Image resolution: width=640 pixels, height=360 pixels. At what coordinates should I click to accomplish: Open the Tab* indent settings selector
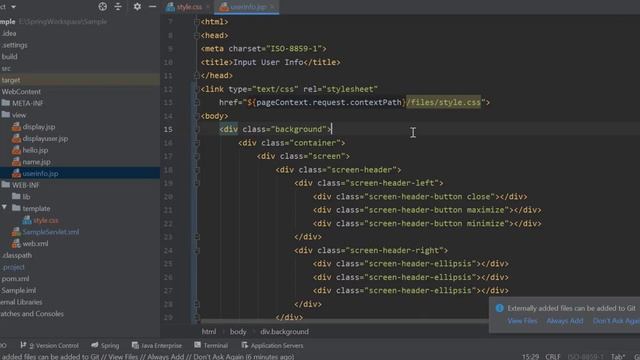click(618, 357)
